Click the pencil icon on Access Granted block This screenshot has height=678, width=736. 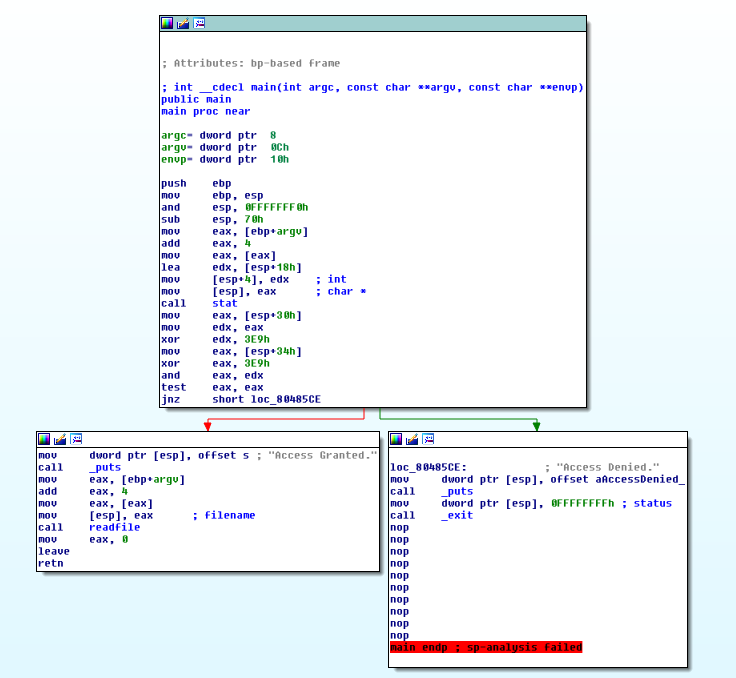coord(60,439)
